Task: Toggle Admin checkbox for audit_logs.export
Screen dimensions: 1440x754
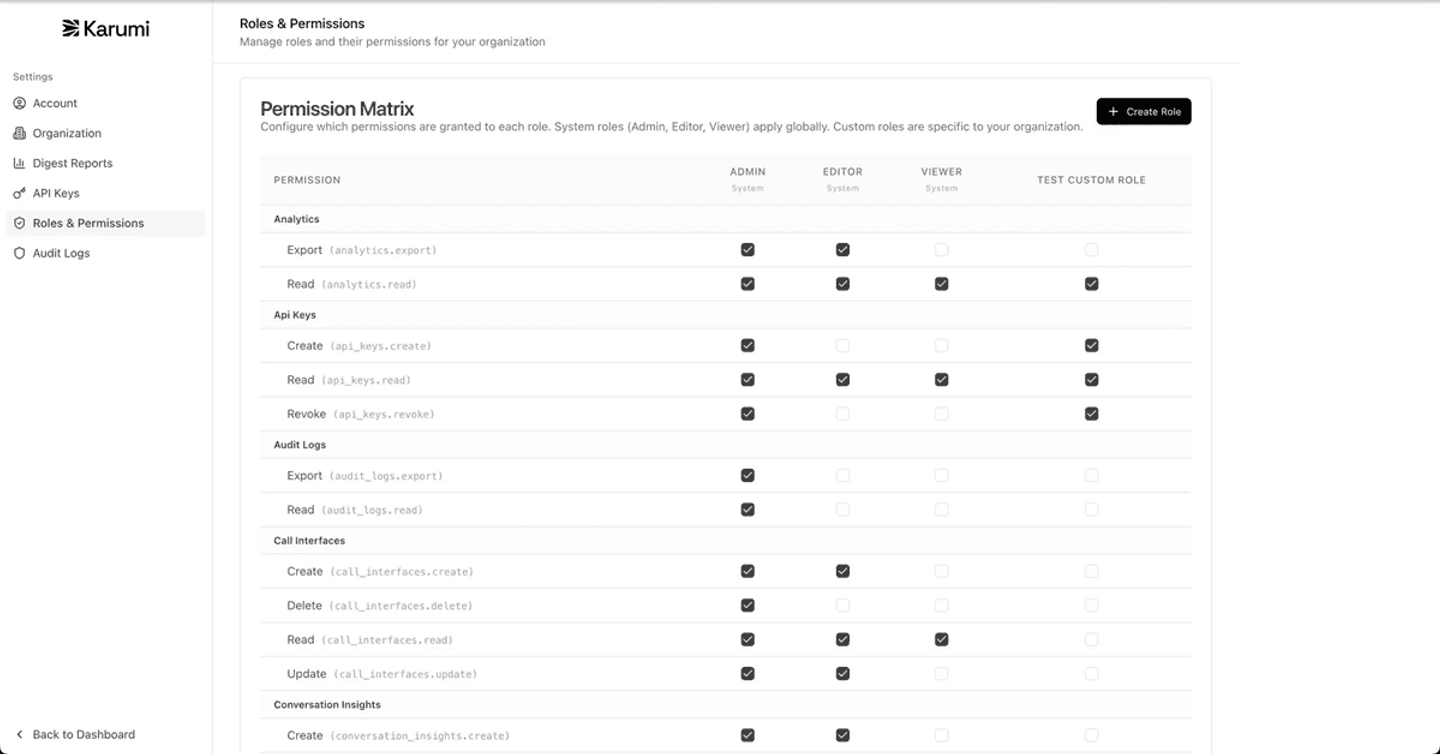Action: [747, 476]
